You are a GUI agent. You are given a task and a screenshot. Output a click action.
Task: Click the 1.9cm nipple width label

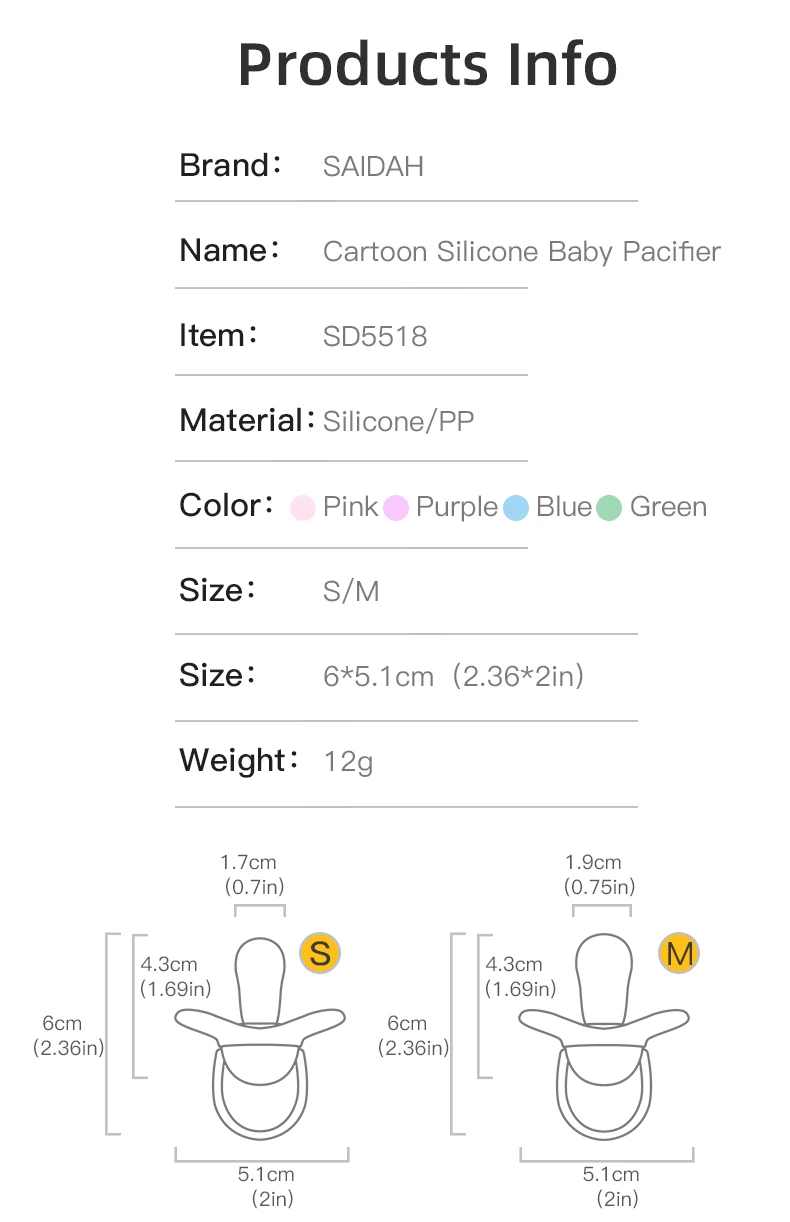tap(593, 862)
